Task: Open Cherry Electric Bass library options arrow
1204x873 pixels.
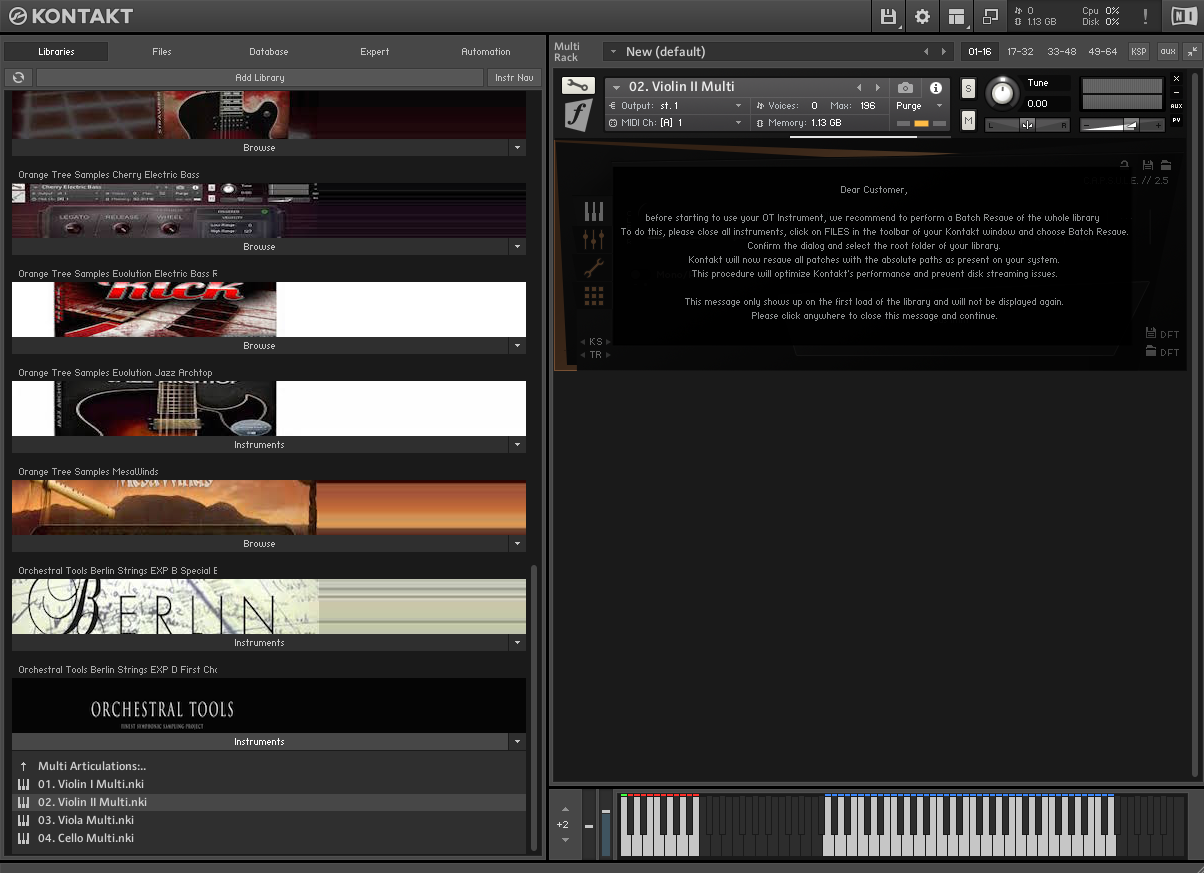Action: 517,246
